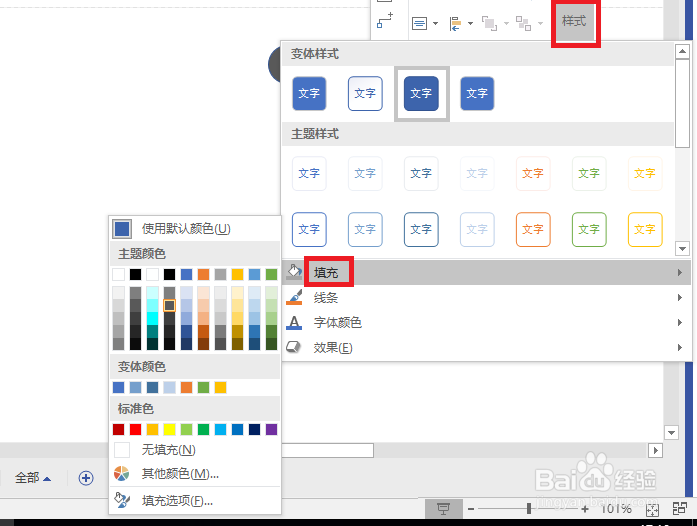Screen dimensions: 697x526
Task: Expand the 字体颜色 submenu arrow
Action: tap(680, 322)
